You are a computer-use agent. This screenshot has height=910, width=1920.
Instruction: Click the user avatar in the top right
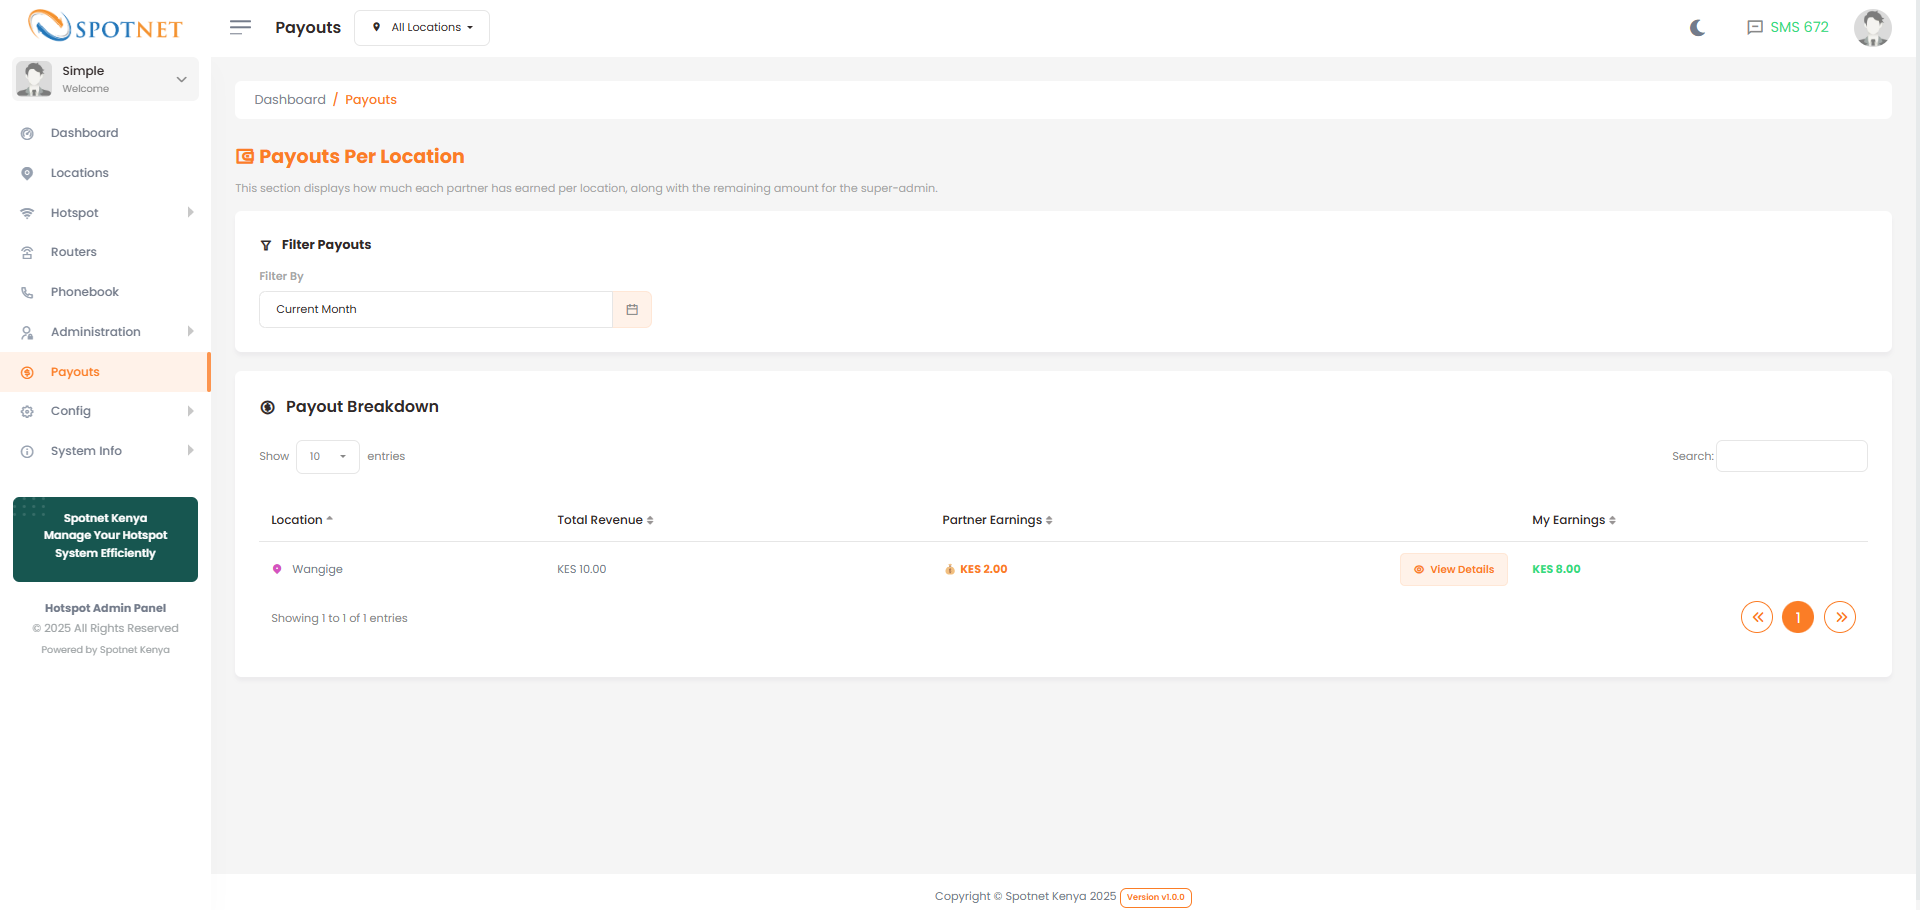1872,28
